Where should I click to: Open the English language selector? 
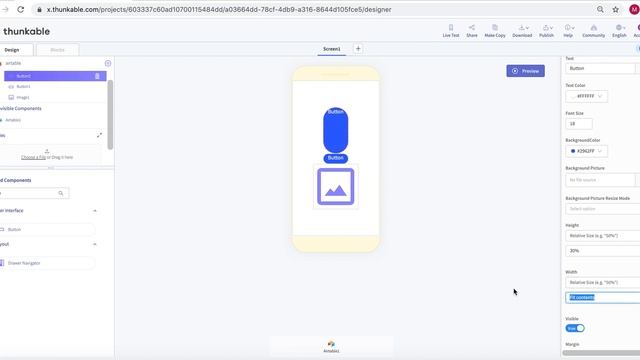(619, 31)
